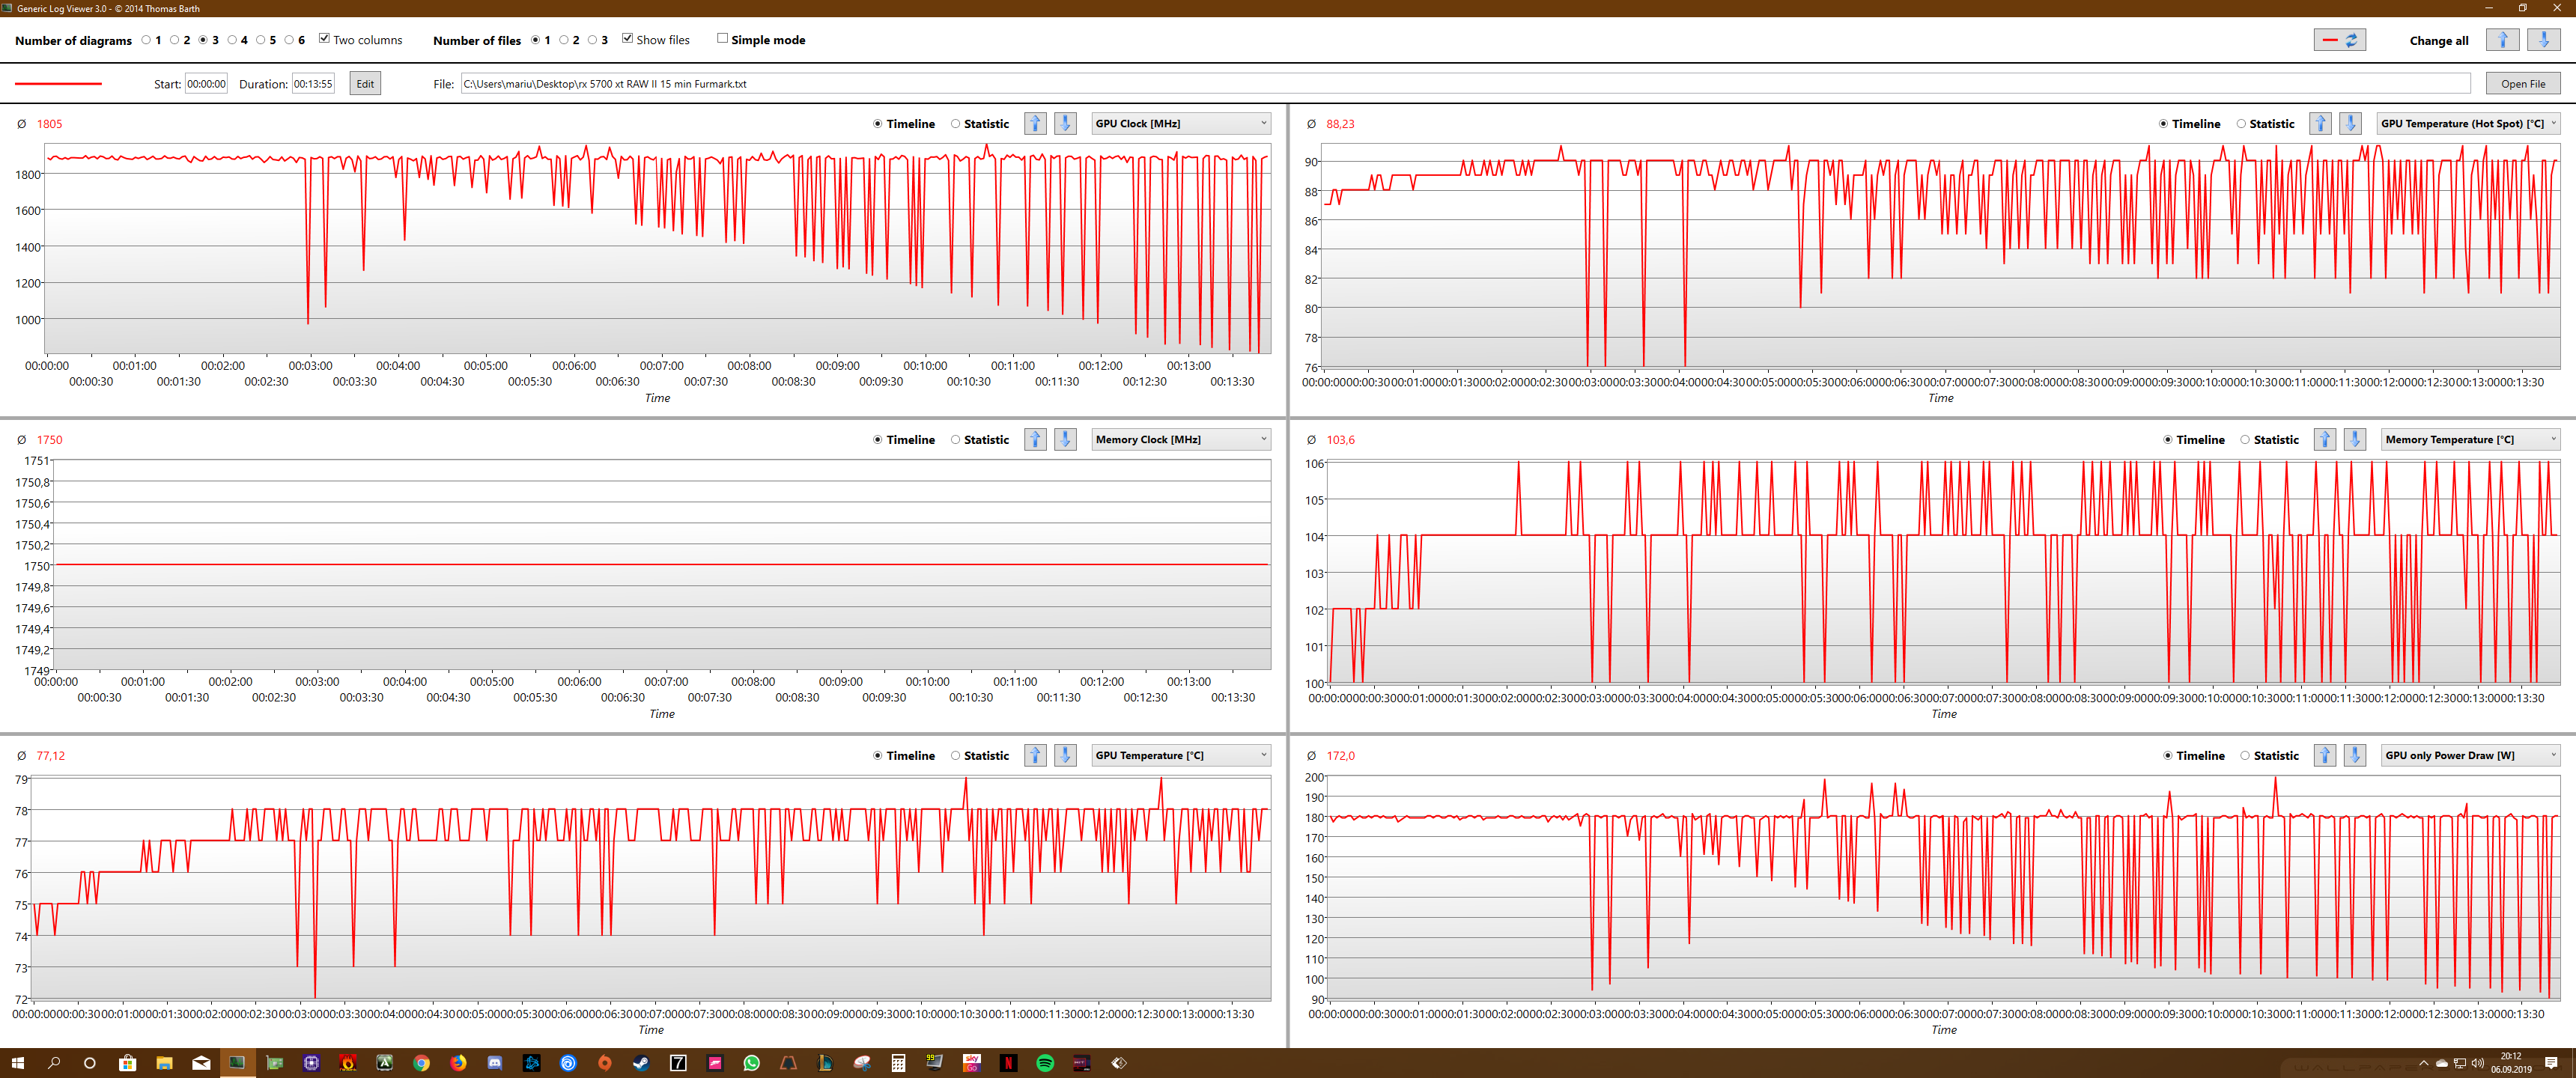Click down arrow icon for GPU only Power Draw
The width and height of the screenshot is (2576, 1078).
point(2354,756)
